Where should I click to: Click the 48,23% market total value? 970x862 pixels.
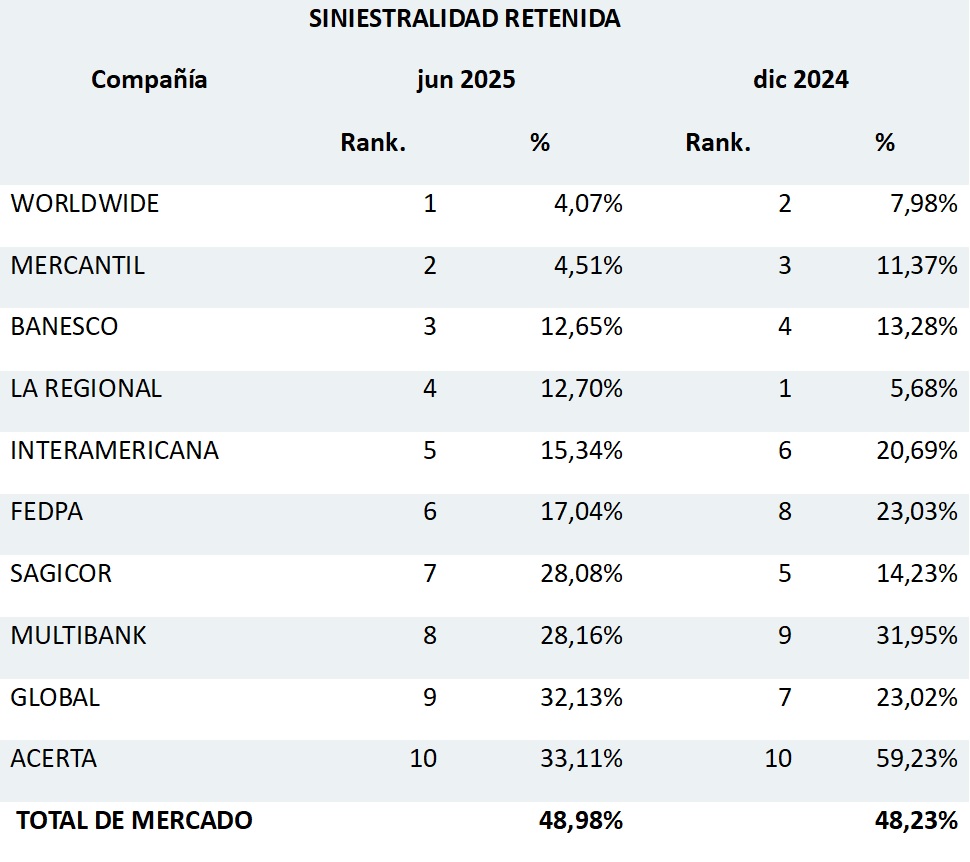tap(916, 821)
